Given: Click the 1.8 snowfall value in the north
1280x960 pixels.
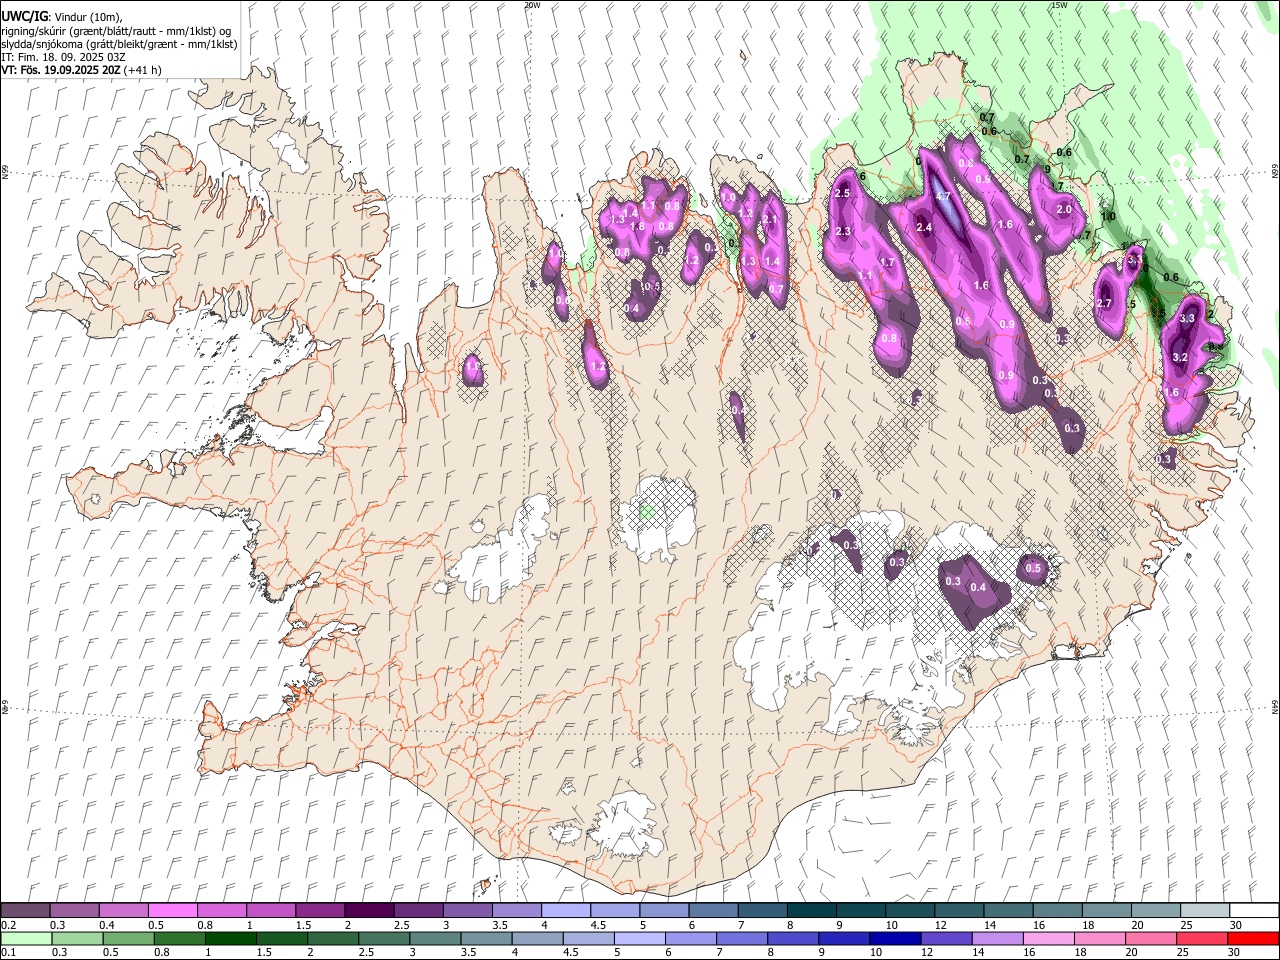Looking at the screenshot, I should (x=637, y=227).
